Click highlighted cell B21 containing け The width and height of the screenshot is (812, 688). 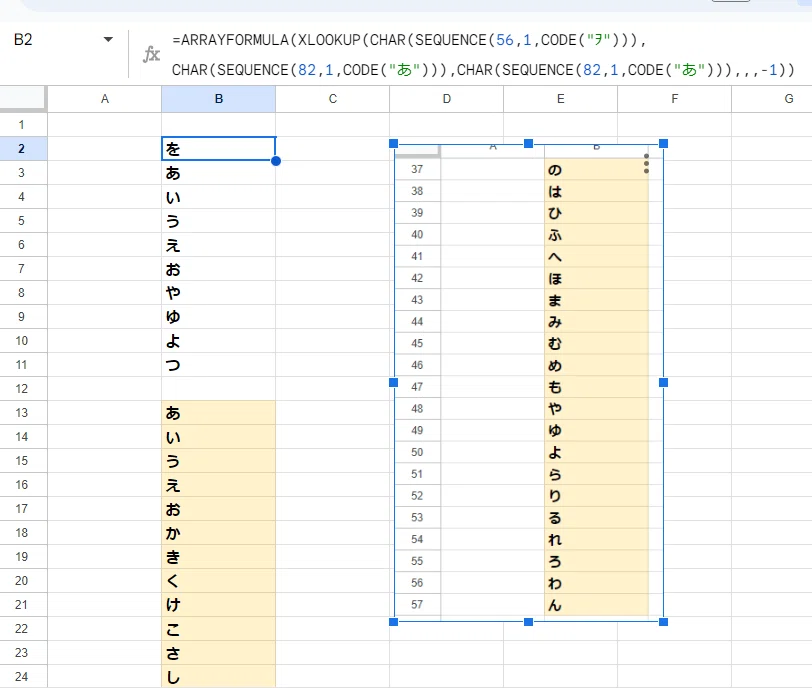(219, 605)
